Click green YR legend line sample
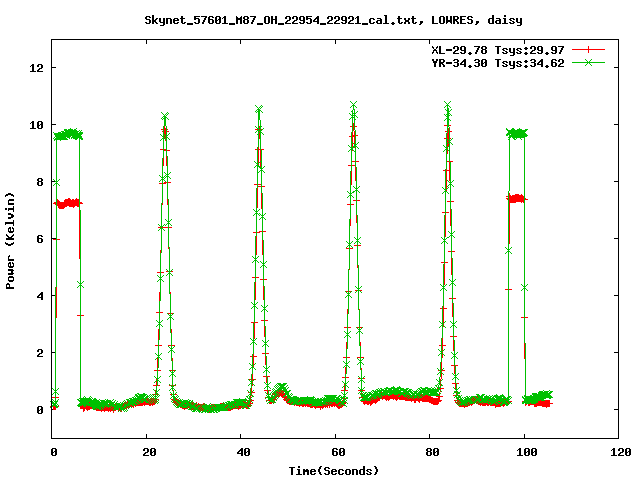The height and width of the screenshot is (480, 640). [x=588, y=62]
